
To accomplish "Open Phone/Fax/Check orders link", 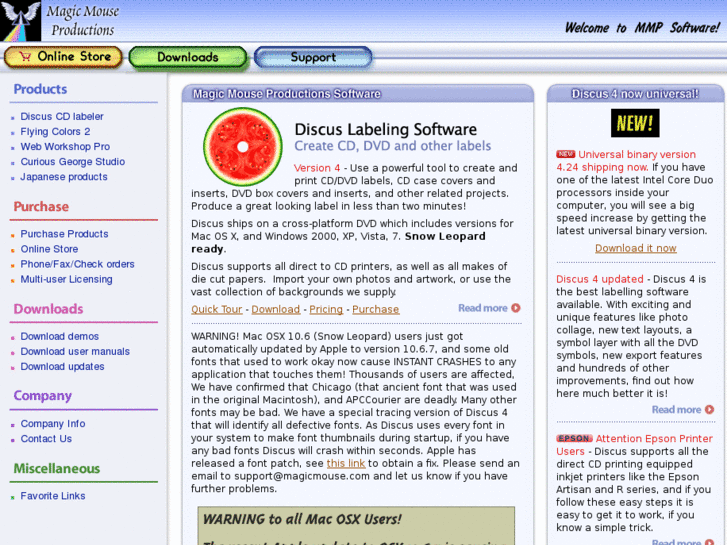I will [x=77, y=264].
